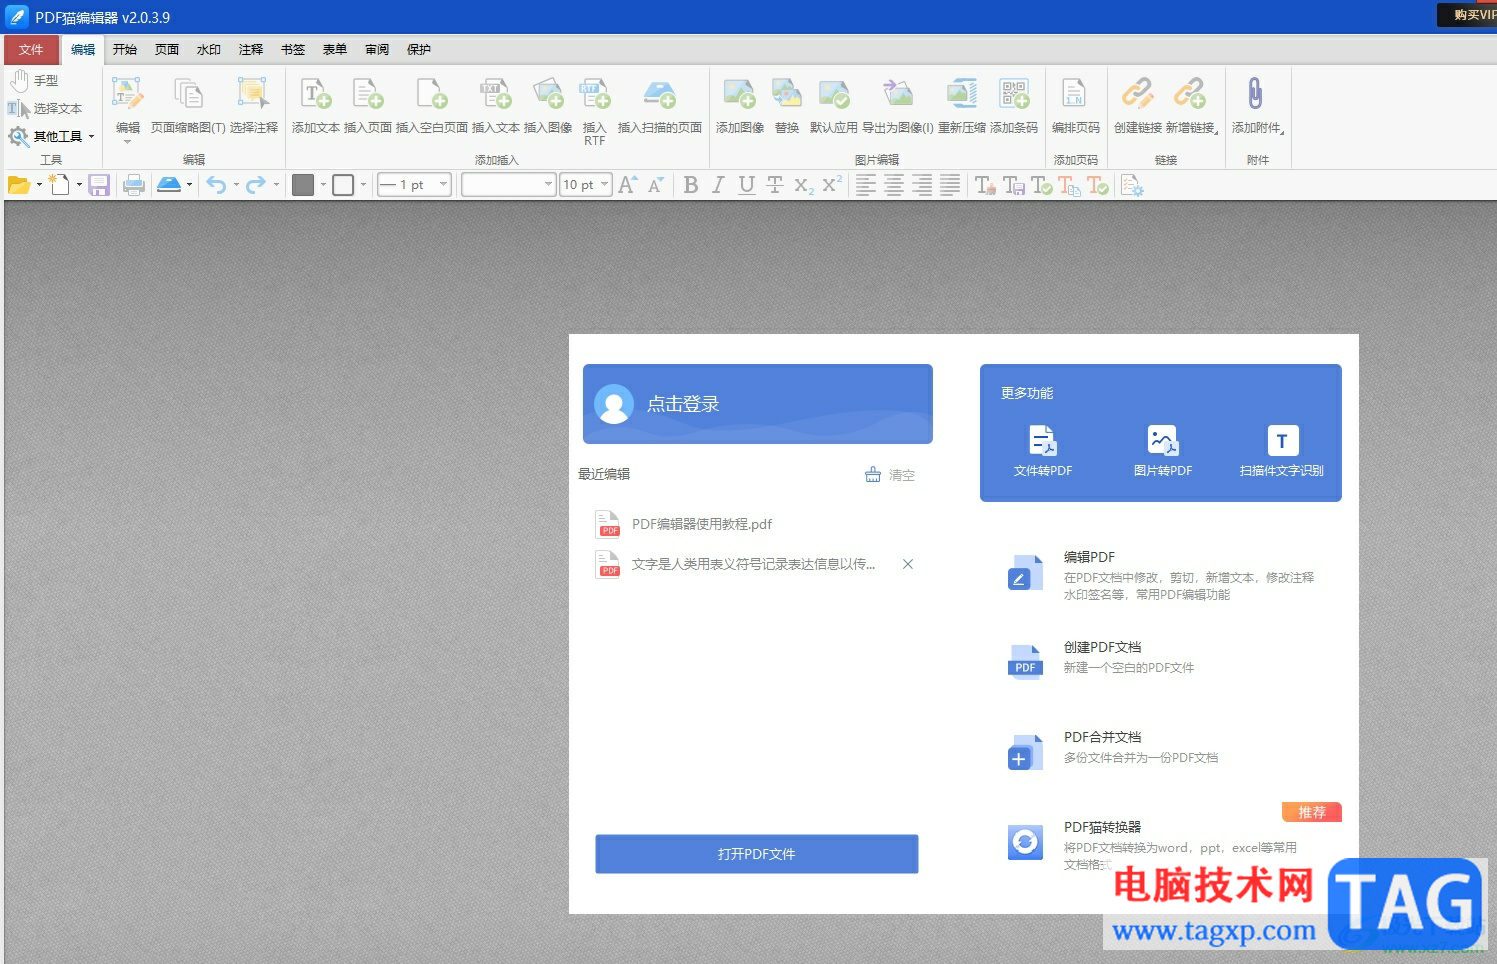Click File to PDF (文件转PDF)
Image resolution: width=1497 pixels, height=964 pixels.
coord(1043,452)
